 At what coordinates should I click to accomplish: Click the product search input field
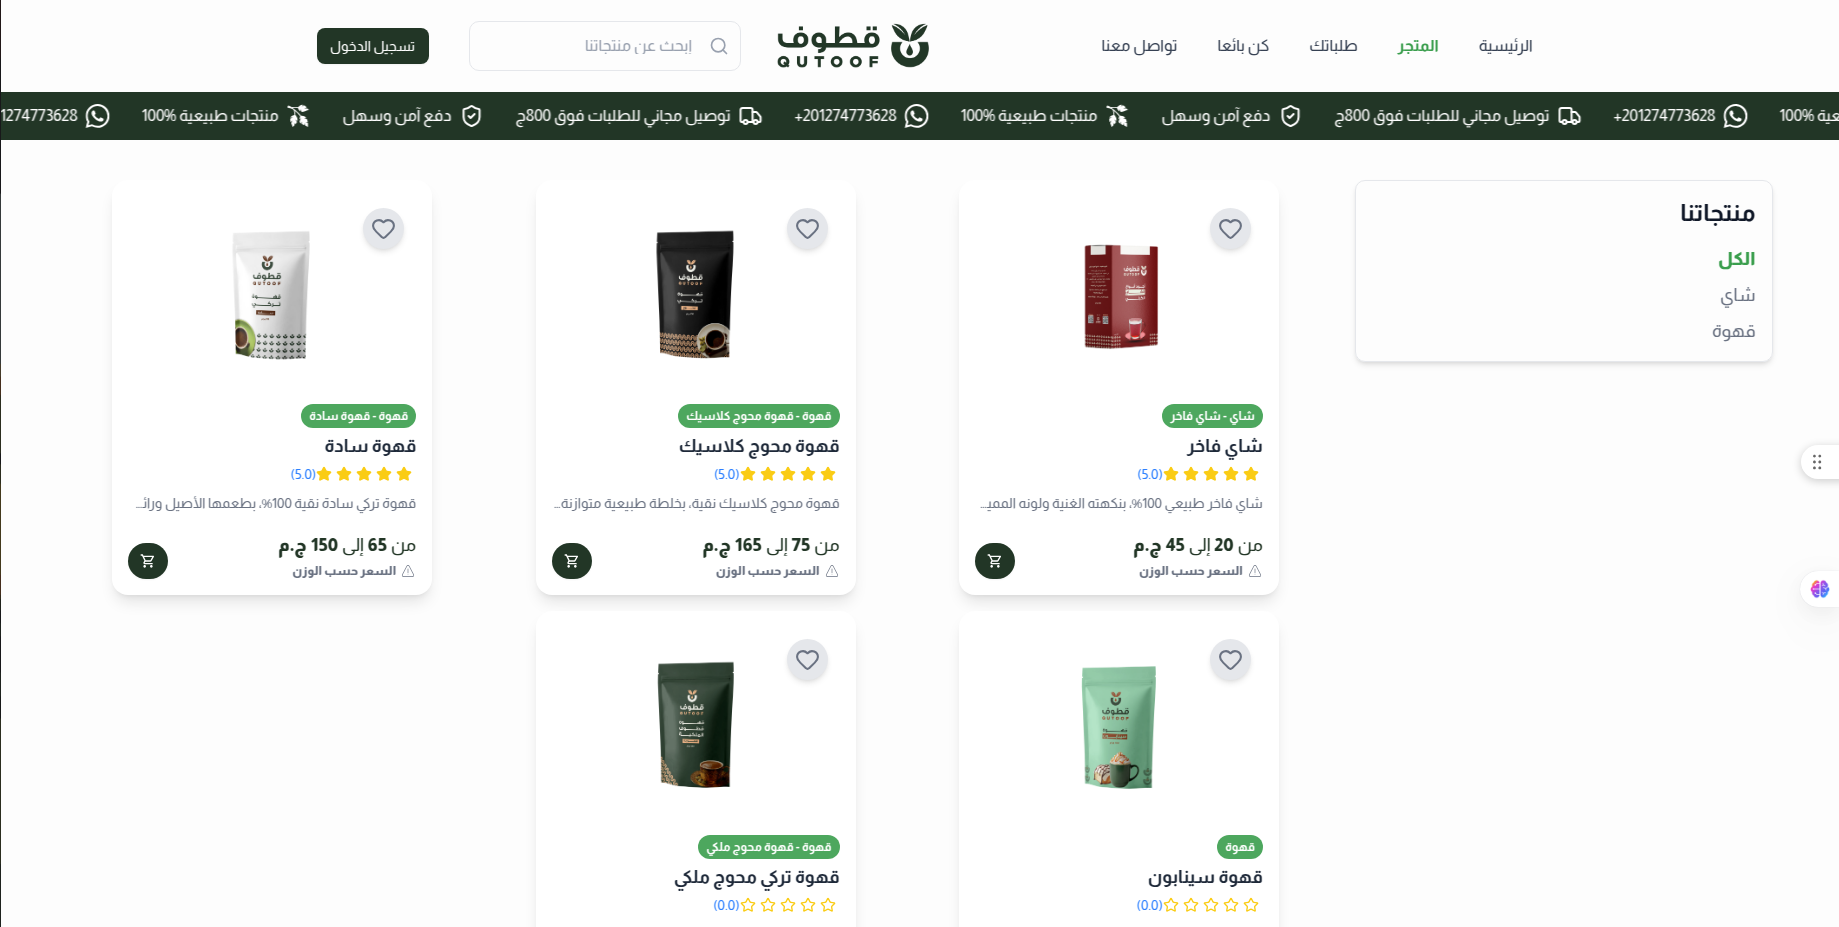(x=605, y=46)
